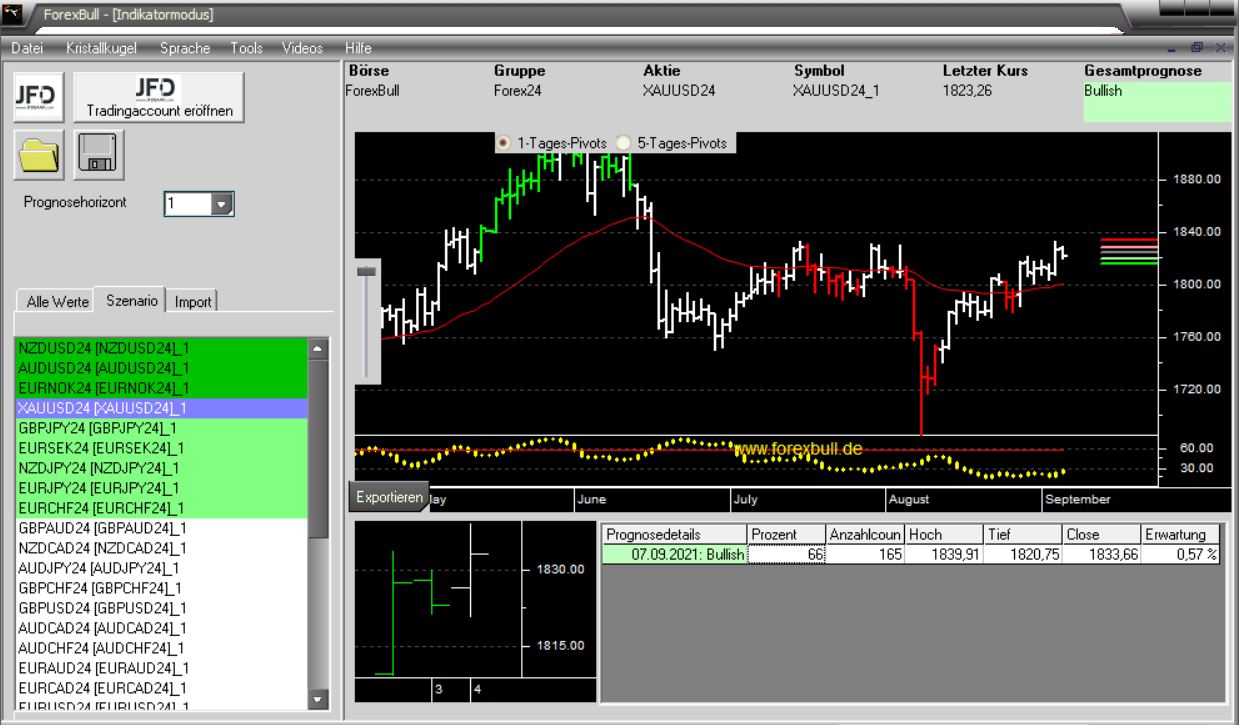Open the Tools menu
This screenshot has width=1239, height=725.
(x=246, y=48)
